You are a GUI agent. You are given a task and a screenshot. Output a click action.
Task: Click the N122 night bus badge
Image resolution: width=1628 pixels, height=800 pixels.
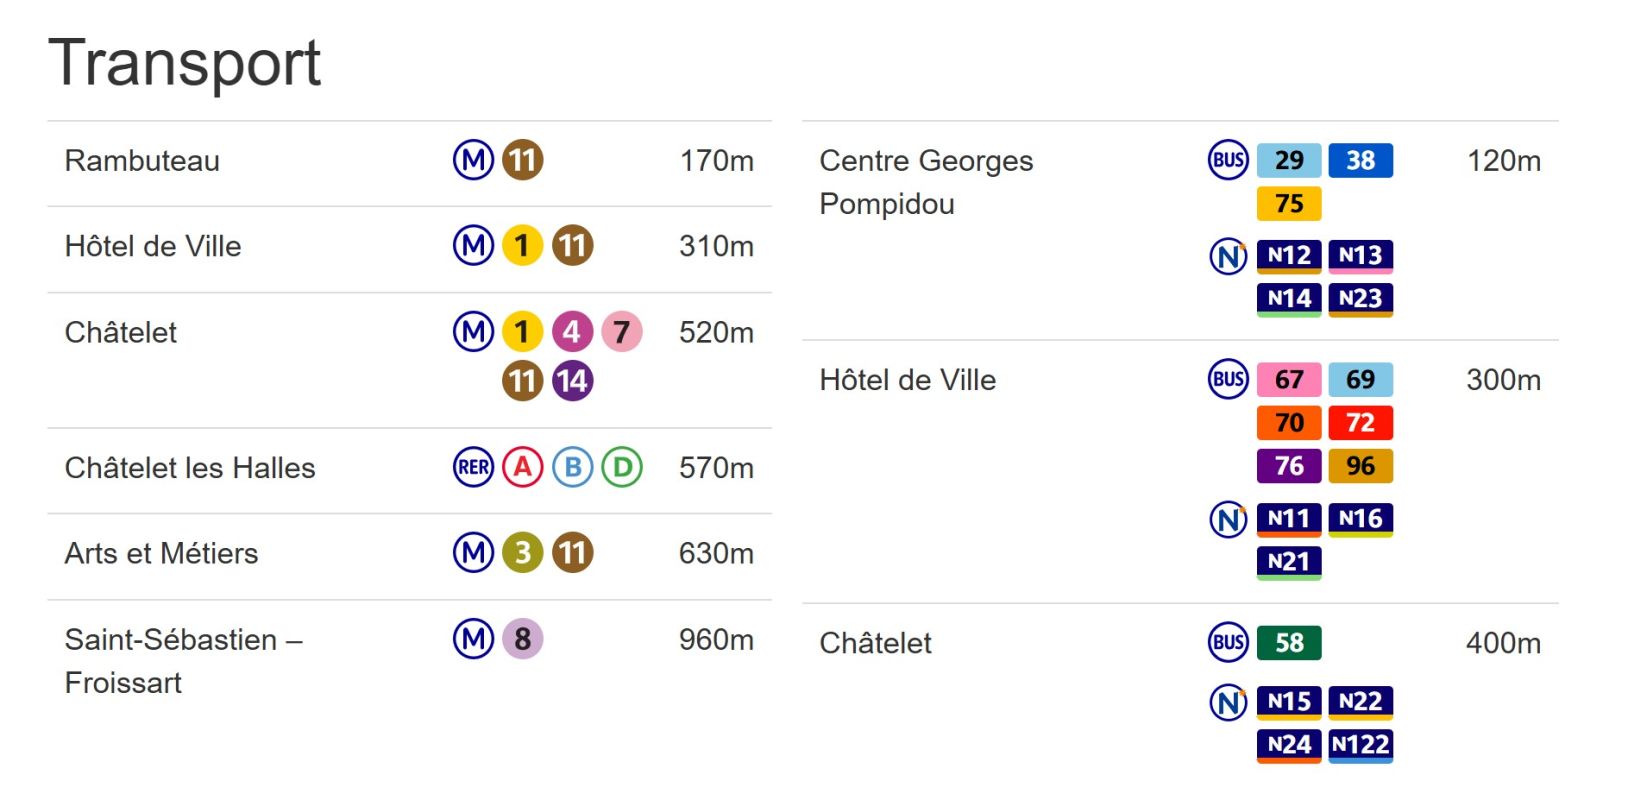pyautogui.click(x=1360, y=745)
